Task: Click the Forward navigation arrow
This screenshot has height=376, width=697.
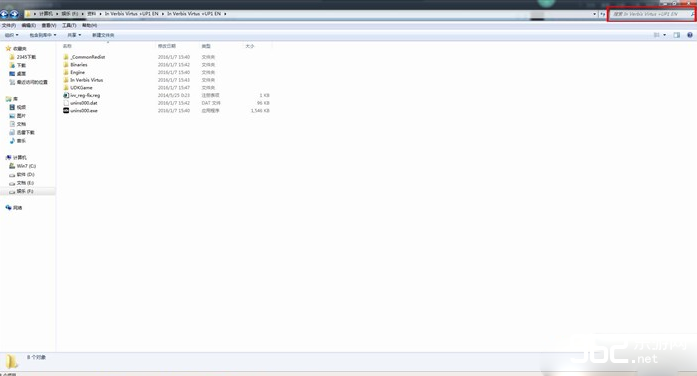Action: pos(14,14)
